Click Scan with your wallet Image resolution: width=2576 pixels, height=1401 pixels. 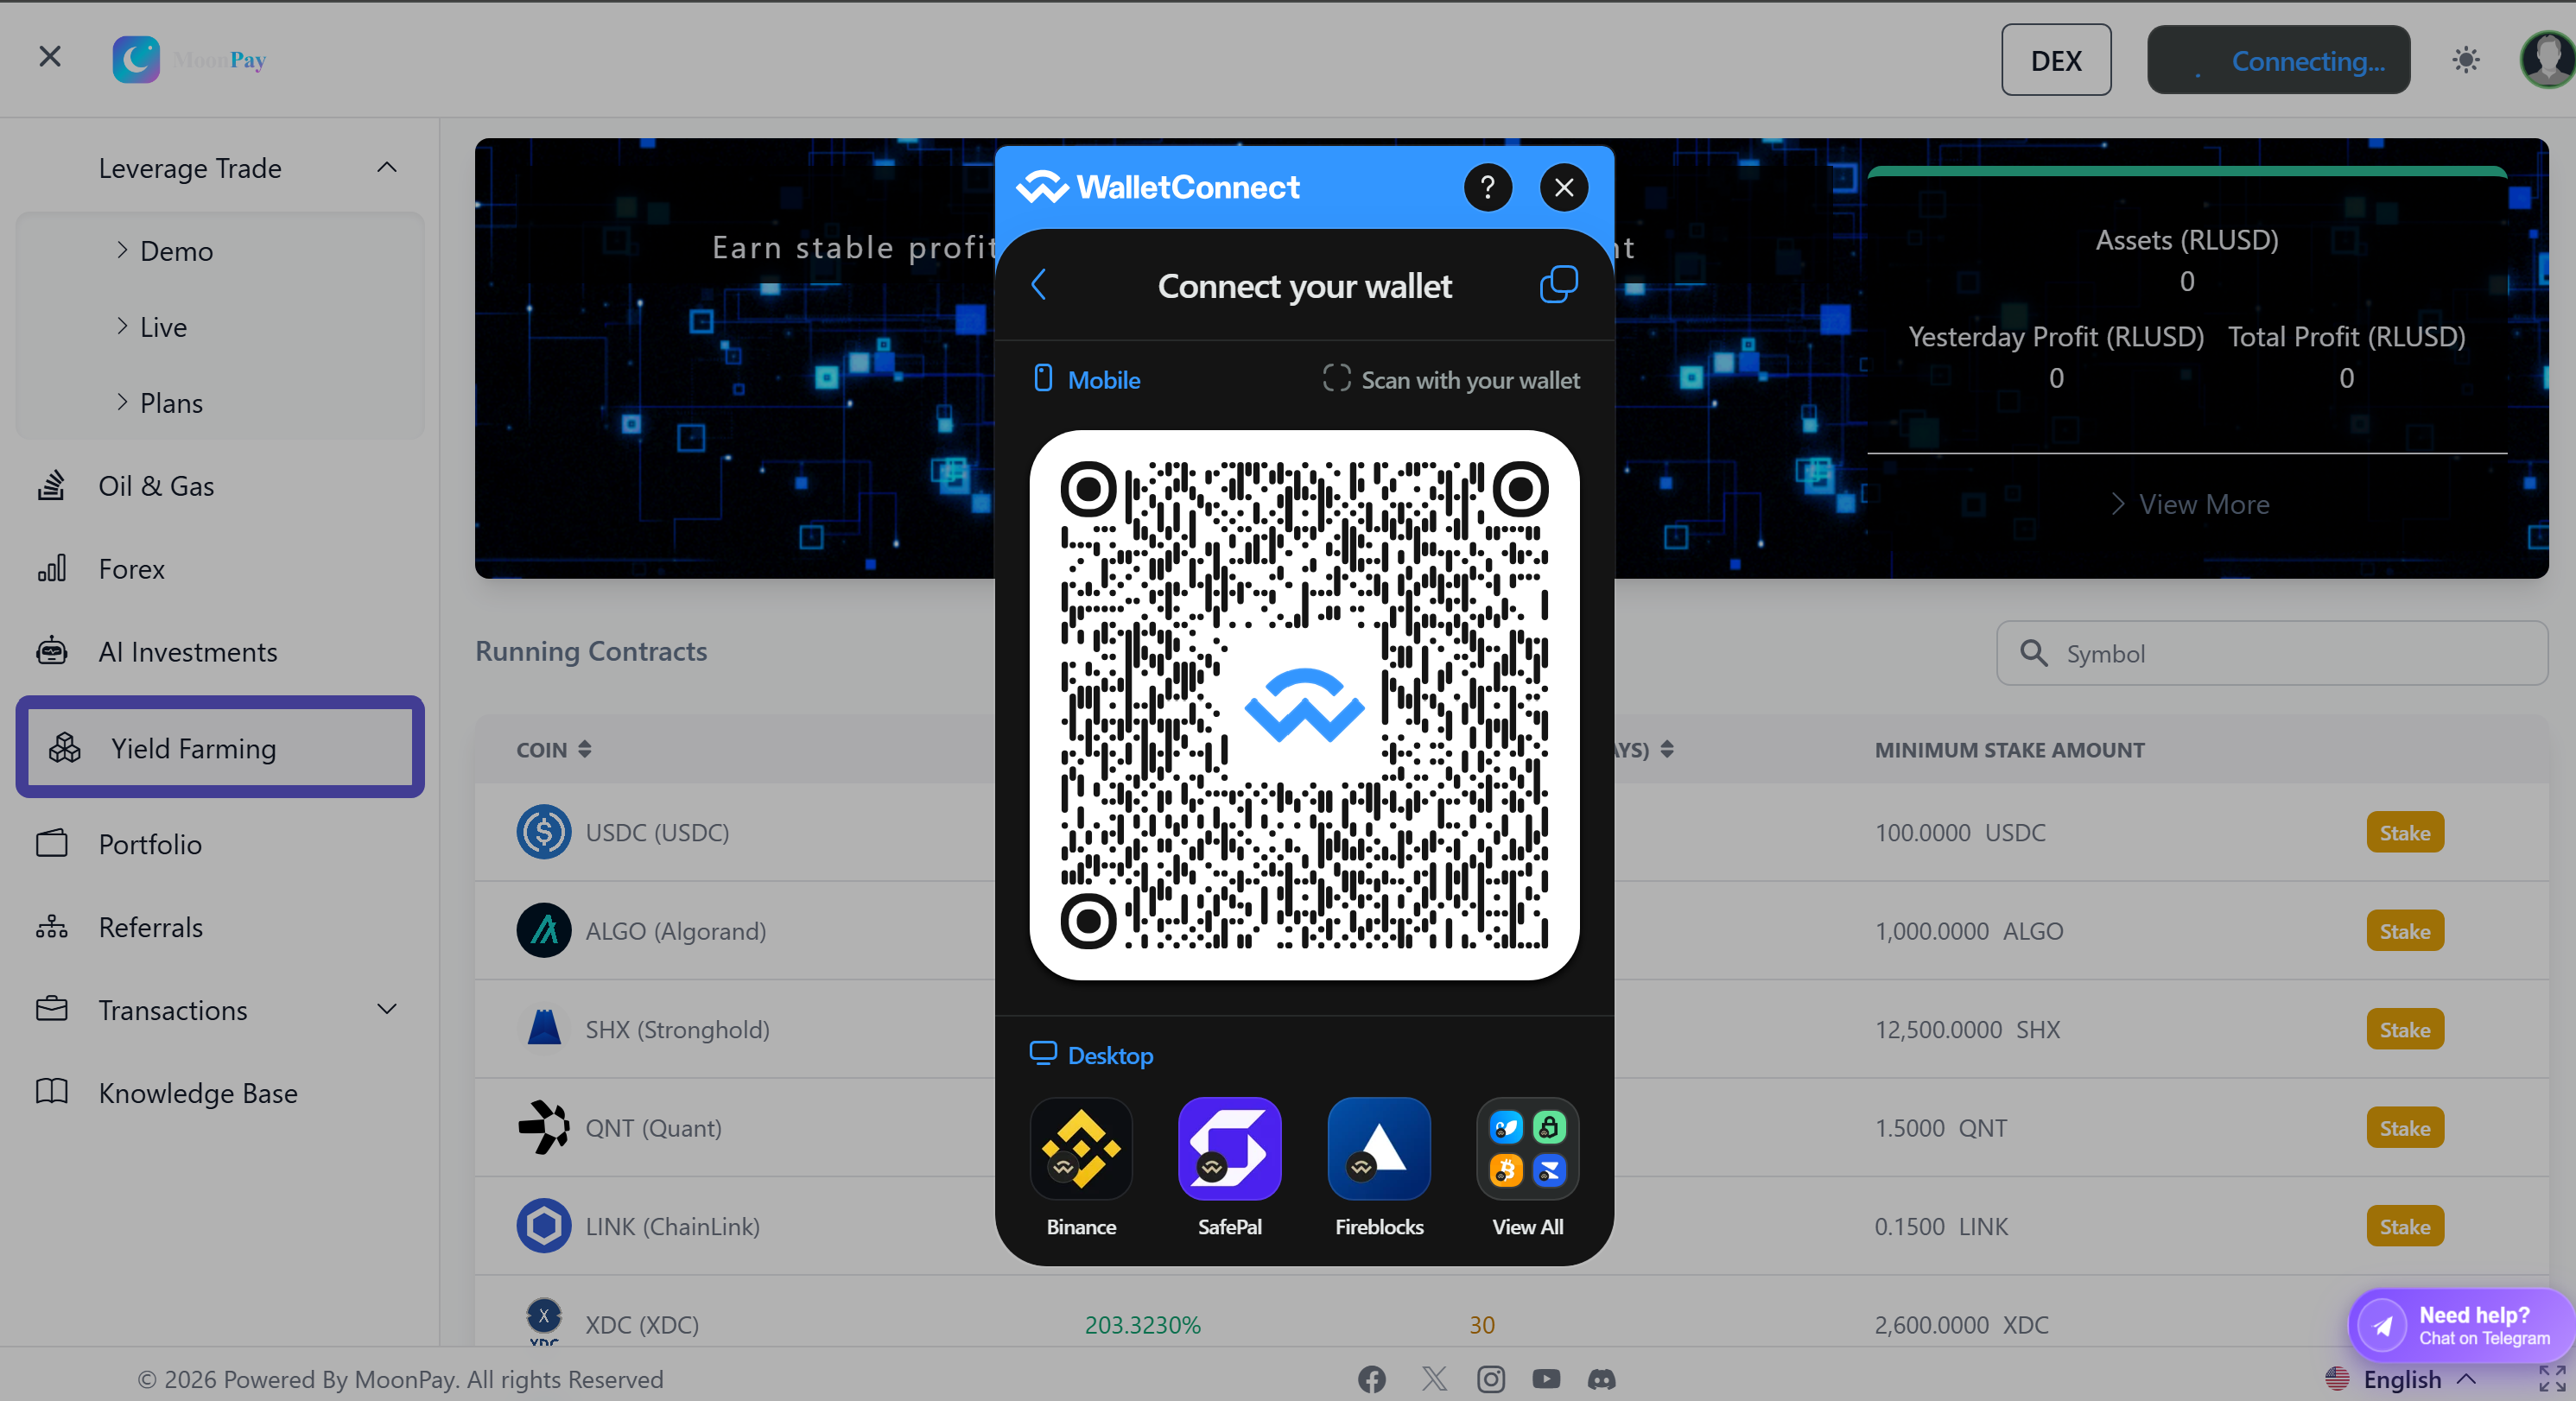[1451, 379]
